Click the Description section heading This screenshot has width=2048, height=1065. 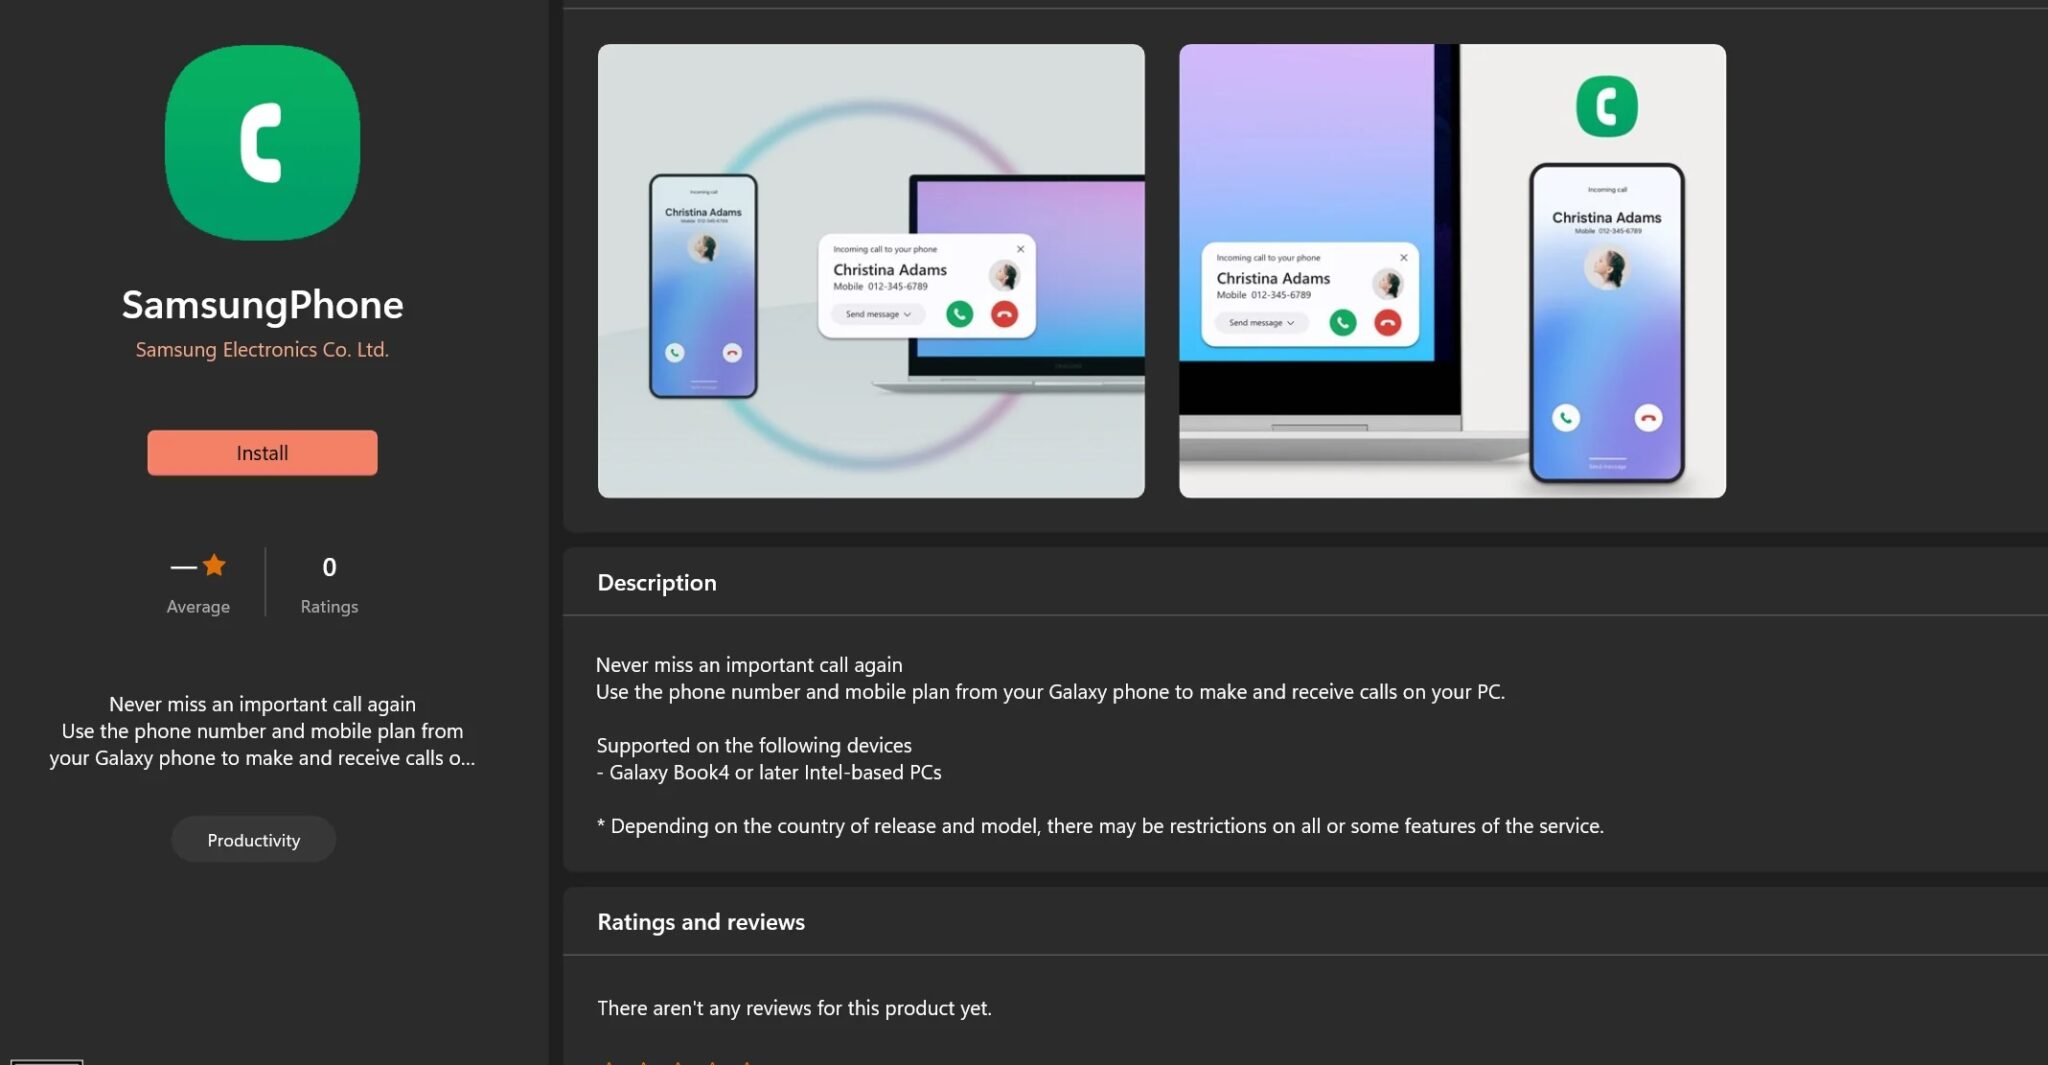click(x=657, y=582)
